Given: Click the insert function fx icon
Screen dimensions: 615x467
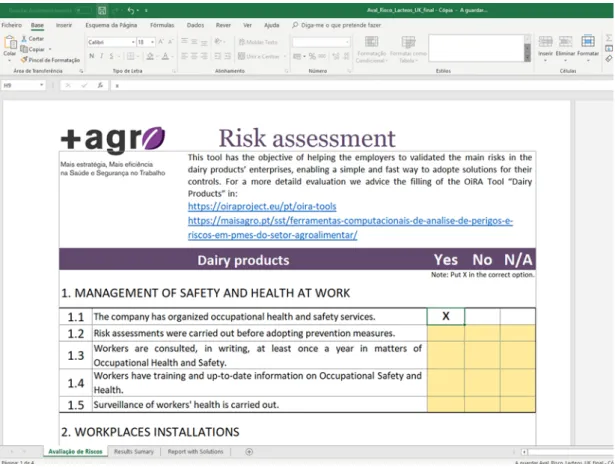Looking at the screenshot, I should 100,85.
